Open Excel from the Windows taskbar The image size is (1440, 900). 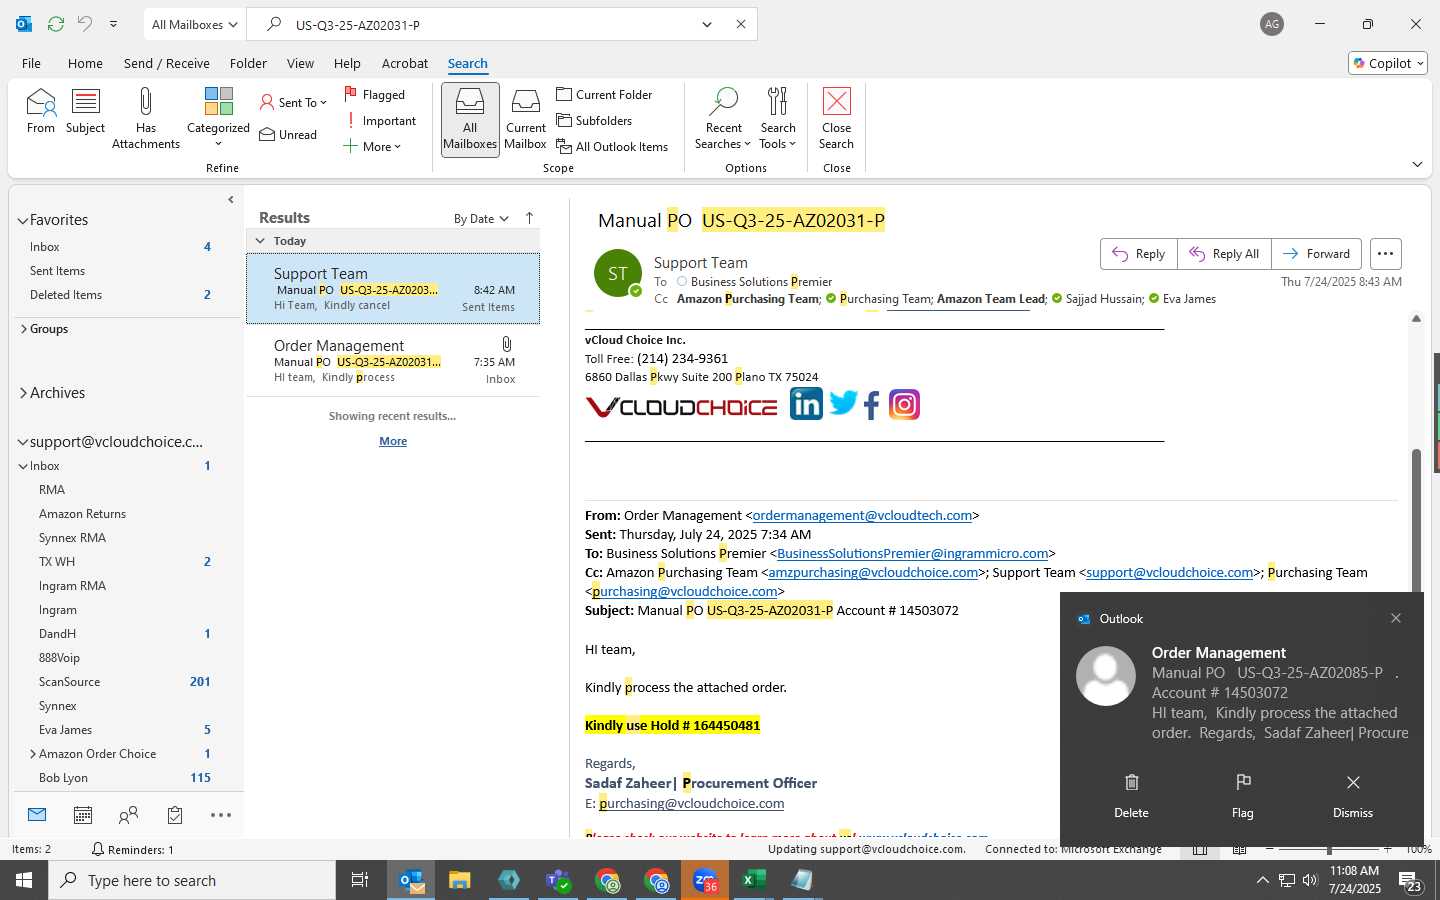click(753, 880)
